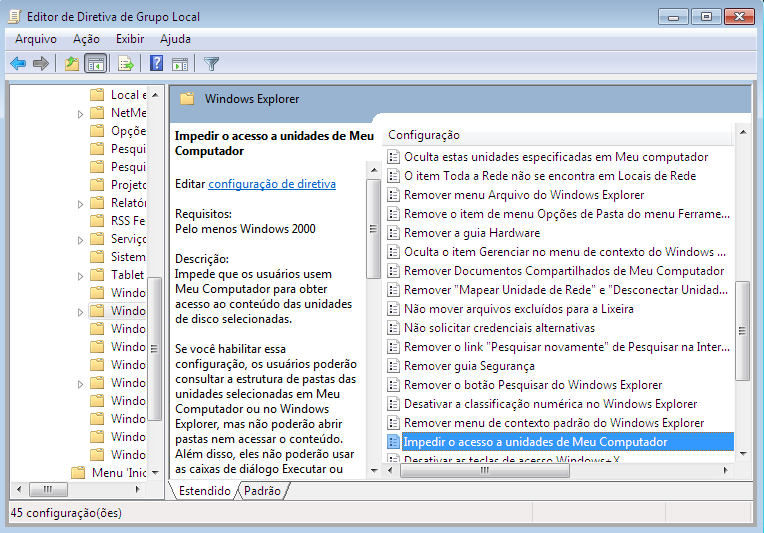
Task: Expand the Serviç tree node
Action: pos(80,240)
